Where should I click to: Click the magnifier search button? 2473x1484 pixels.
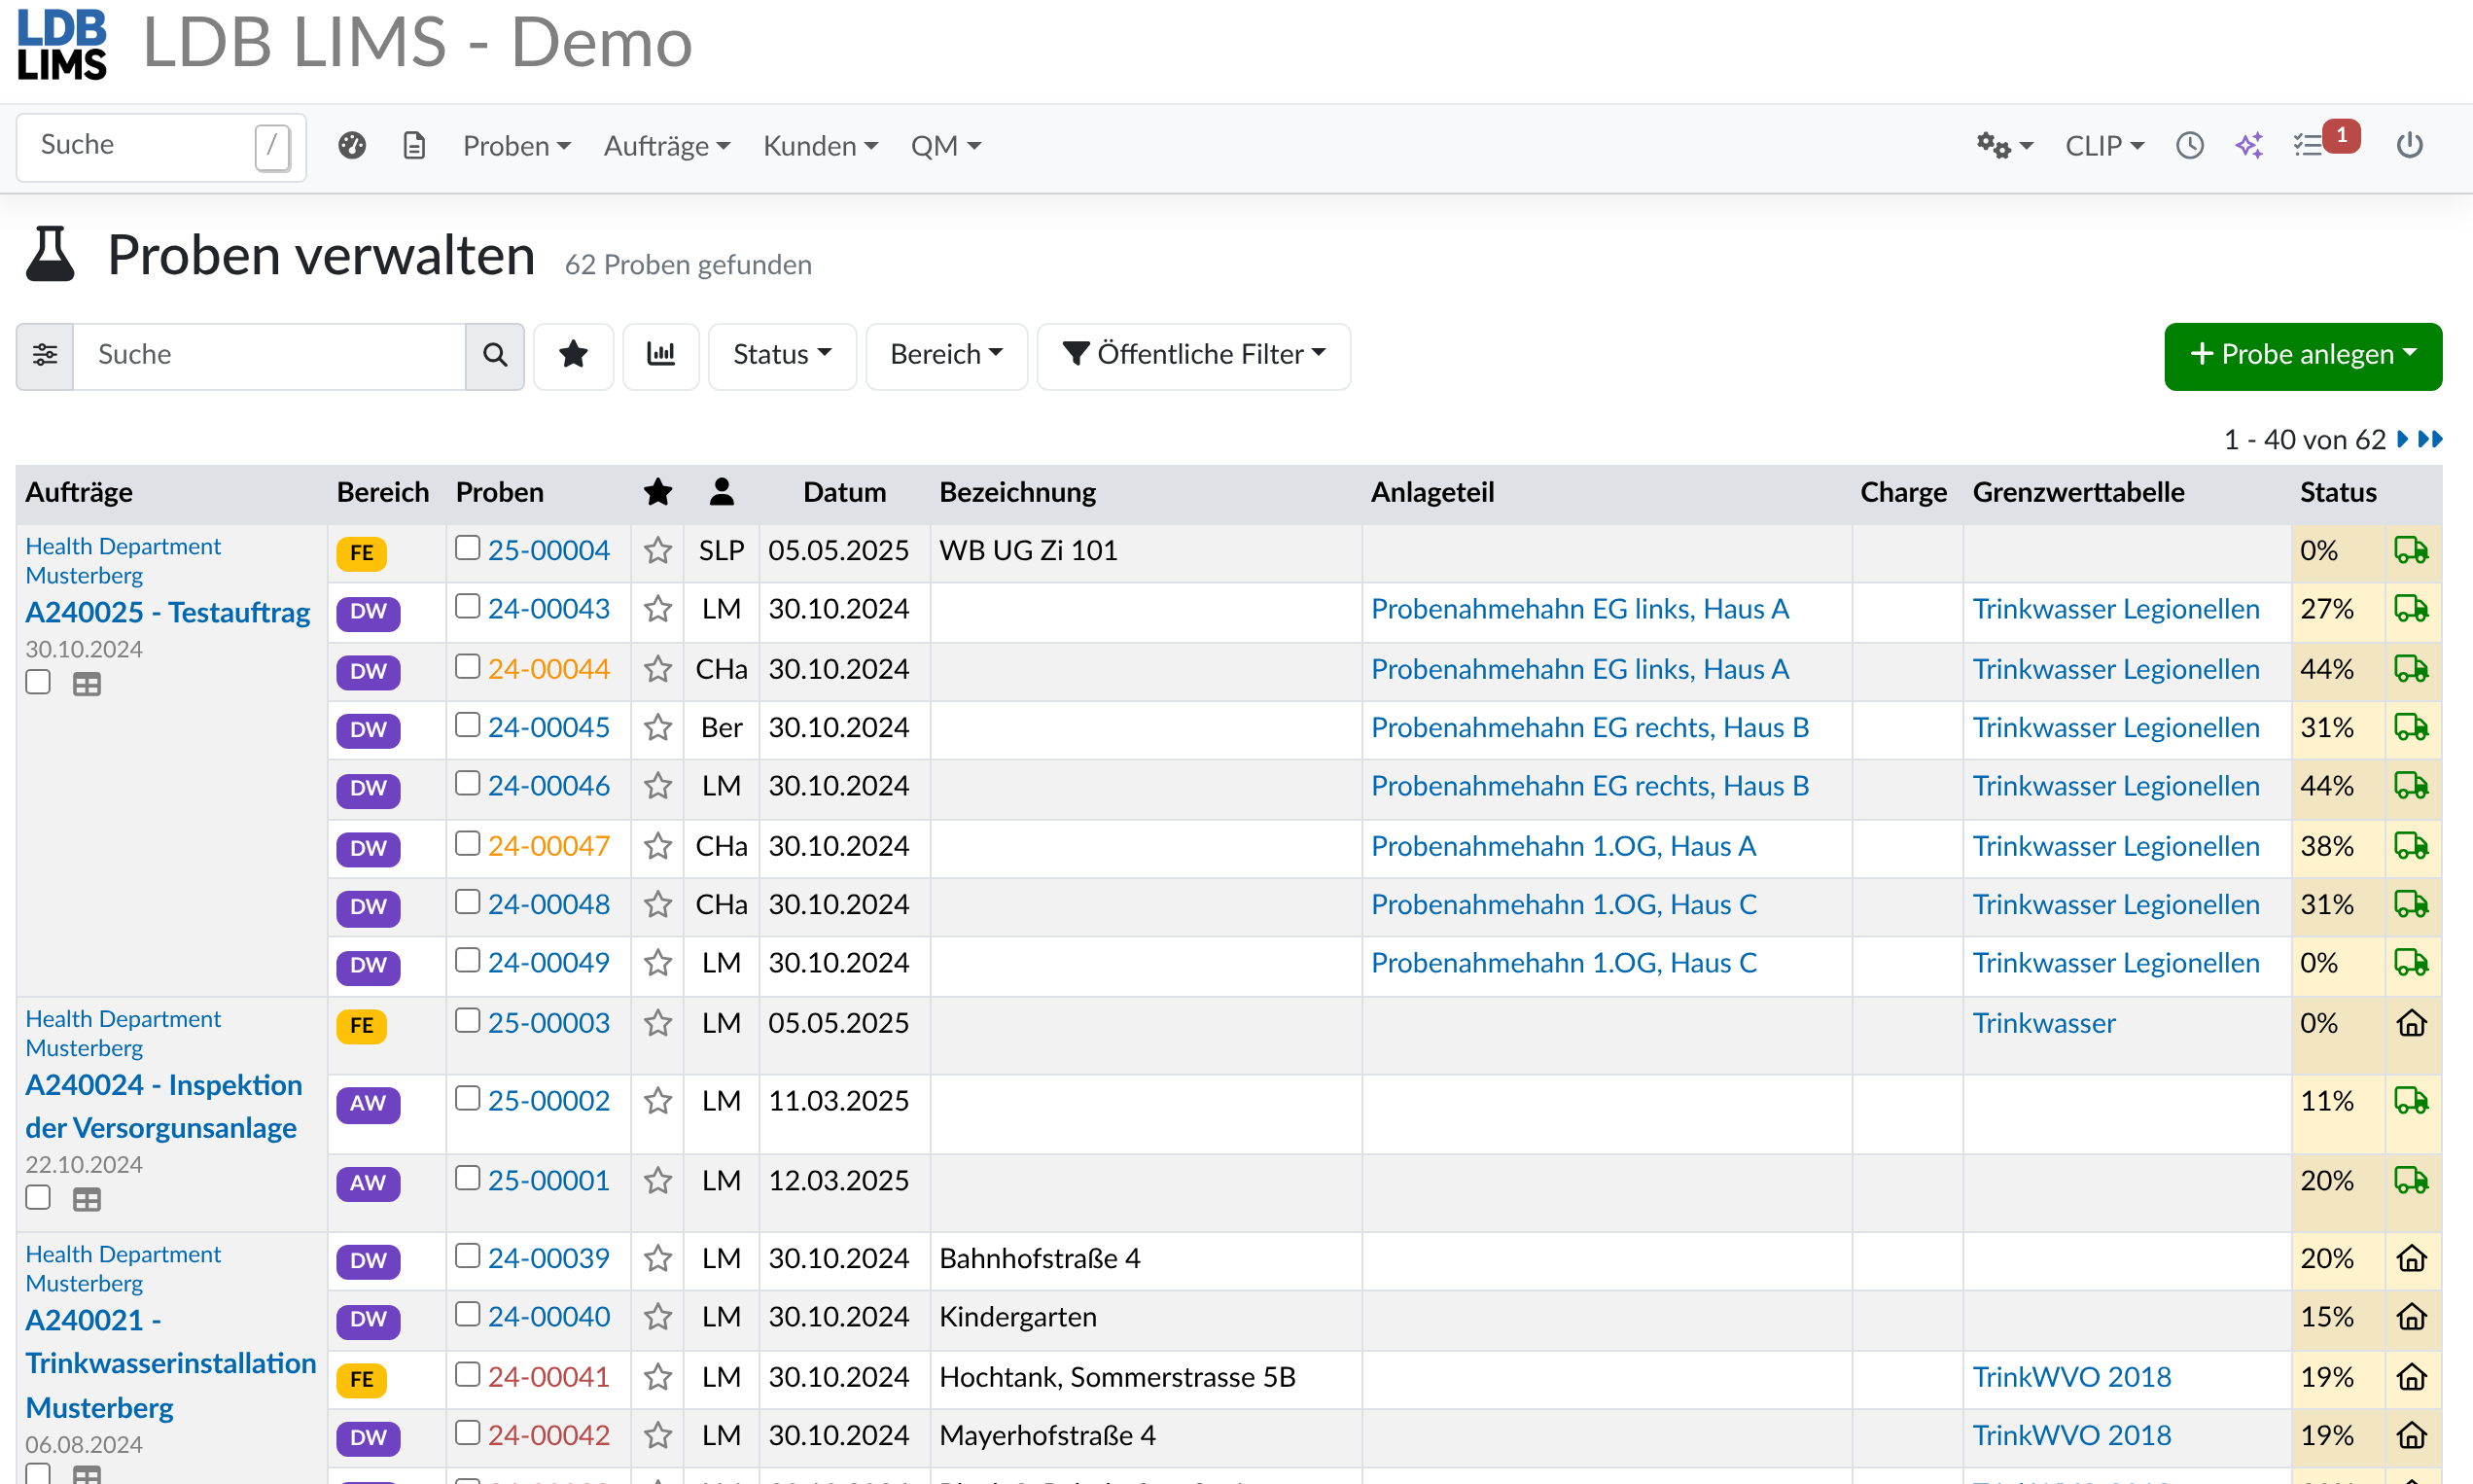coord(495,355)
